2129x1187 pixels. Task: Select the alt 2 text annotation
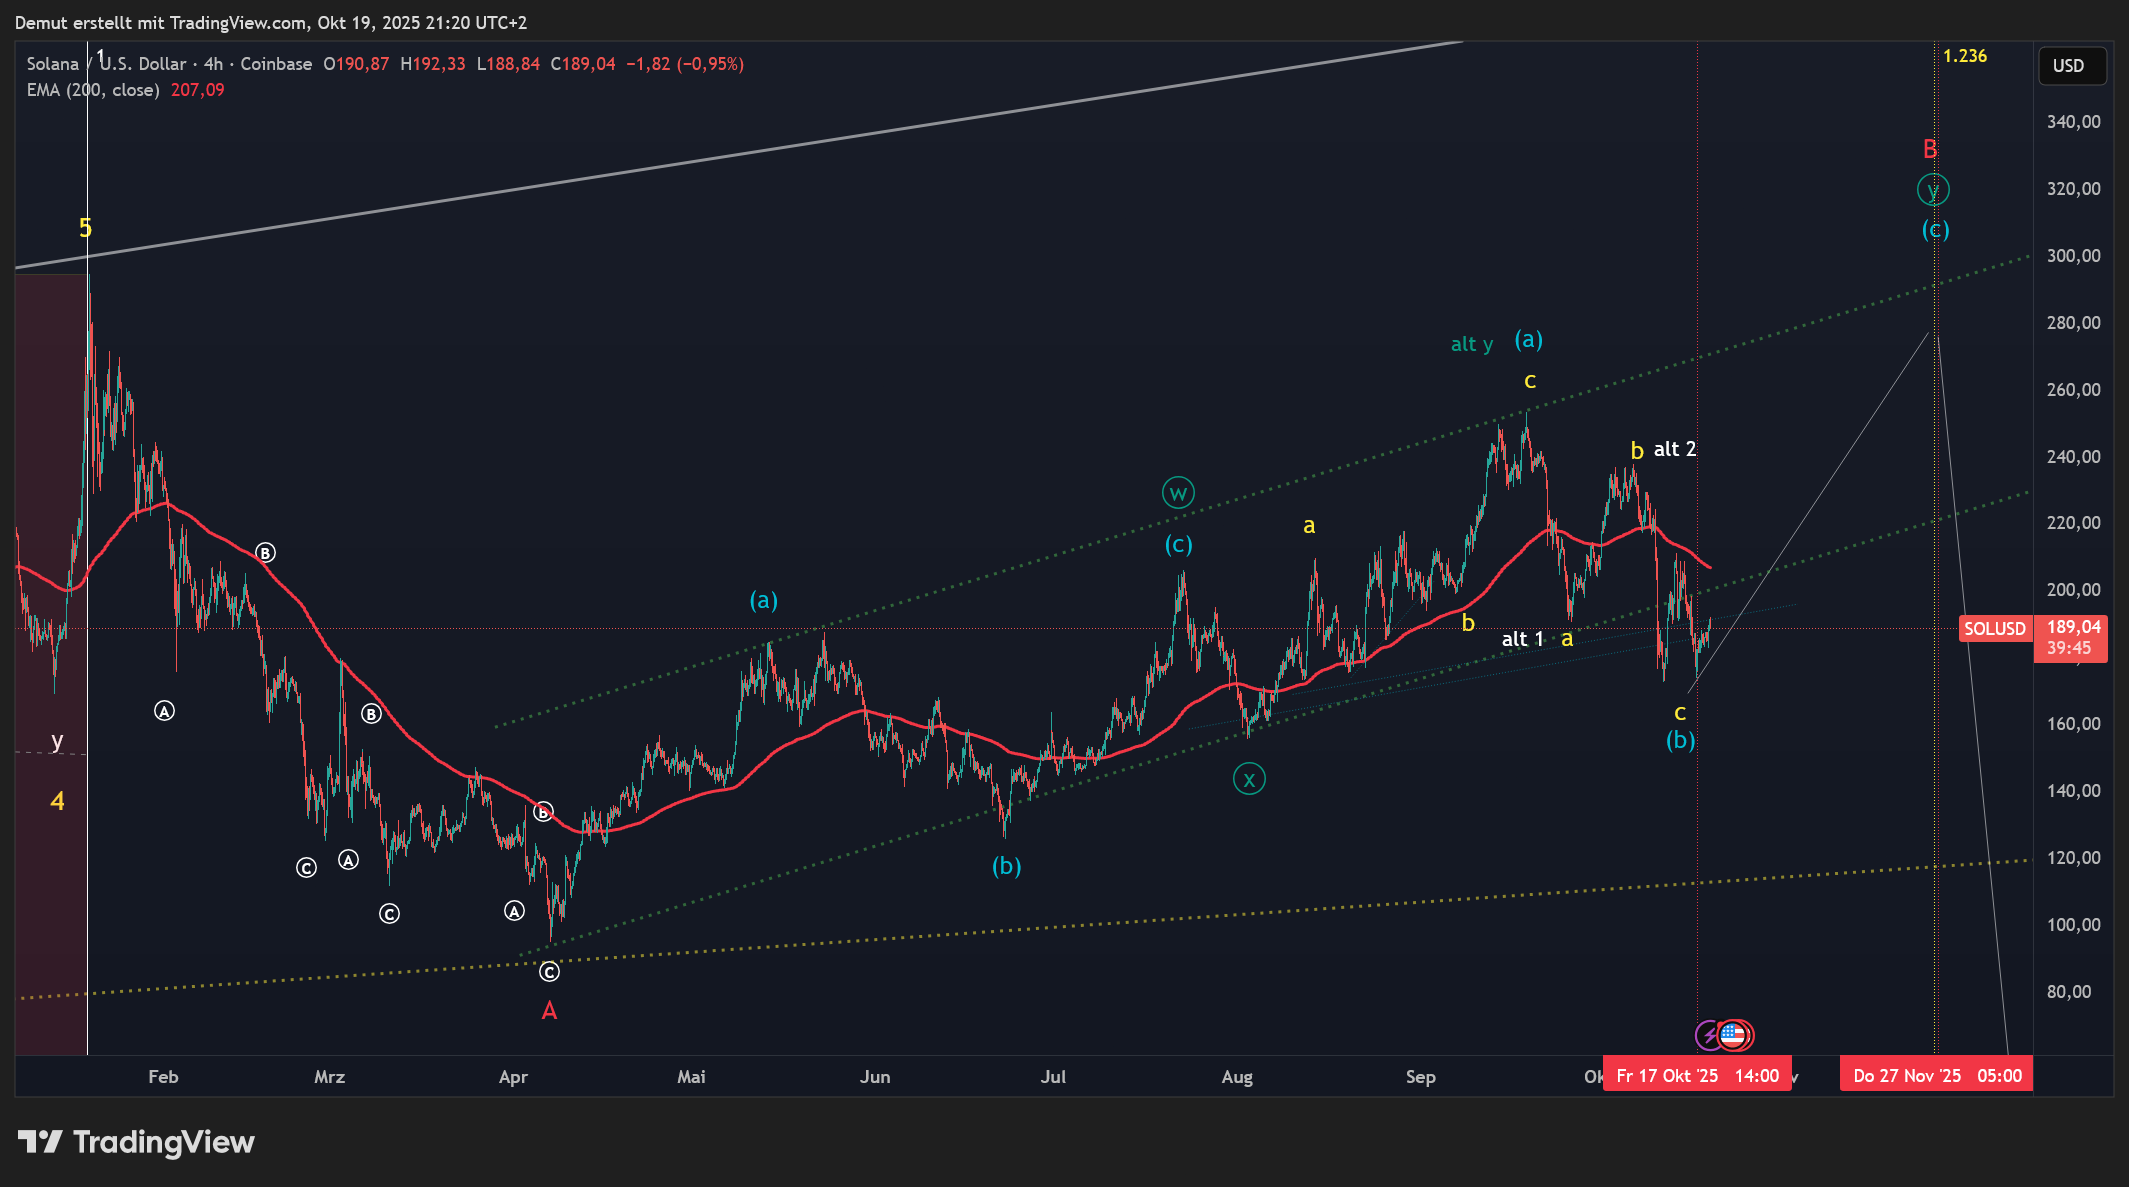[1675, 449]
